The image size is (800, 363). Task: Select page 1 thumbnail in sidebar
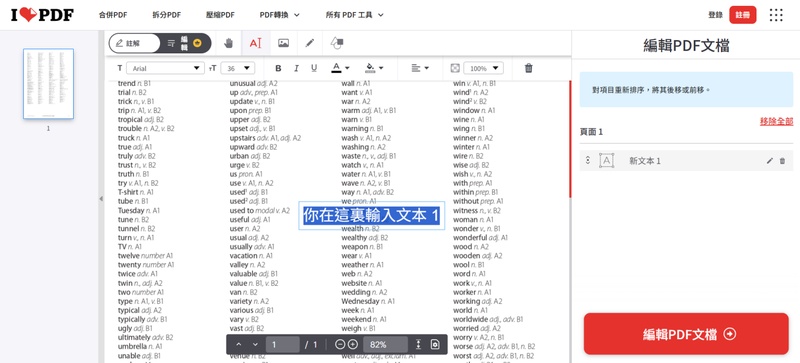[x=48, y=84]
